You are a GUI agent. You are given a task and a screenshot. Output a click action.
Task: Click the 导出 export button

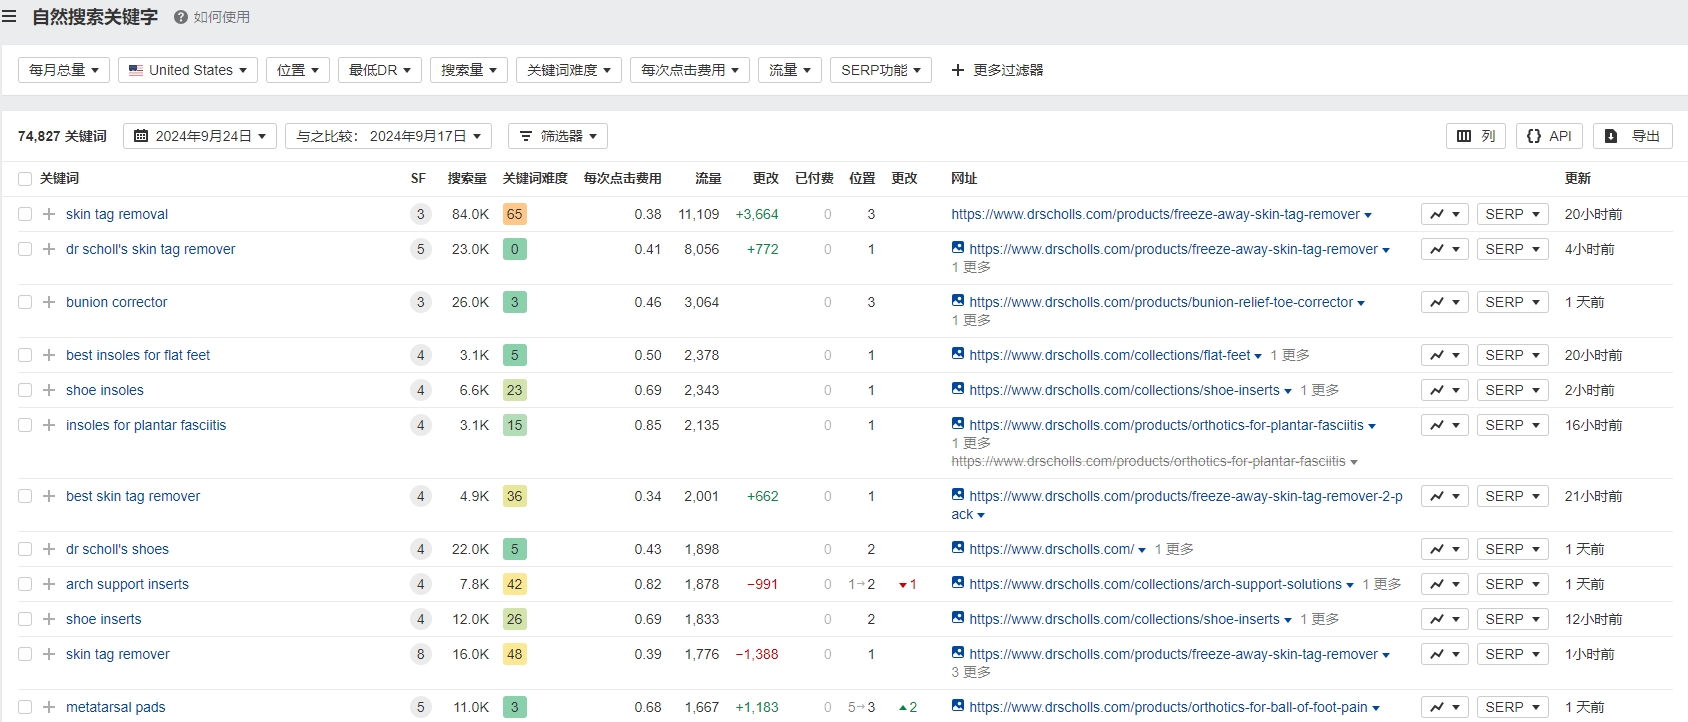tap(1633, 136)
